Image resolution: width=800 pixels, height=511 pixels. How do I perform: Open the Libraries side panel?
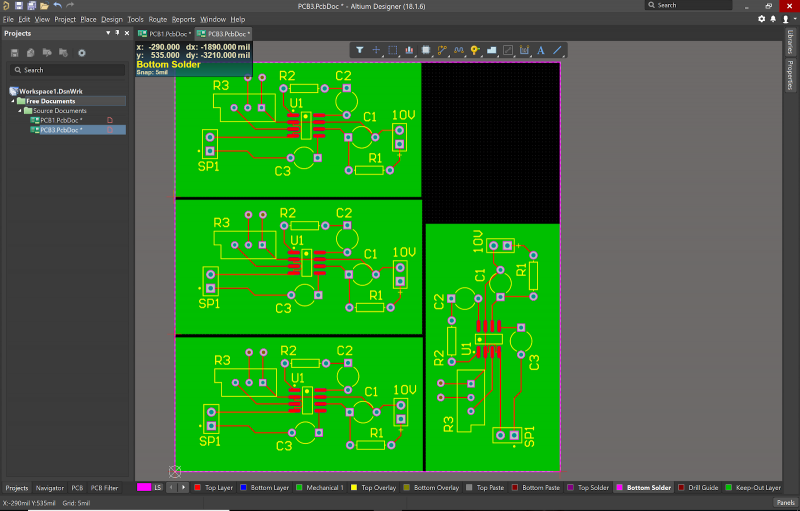click(x=790, y=42)
